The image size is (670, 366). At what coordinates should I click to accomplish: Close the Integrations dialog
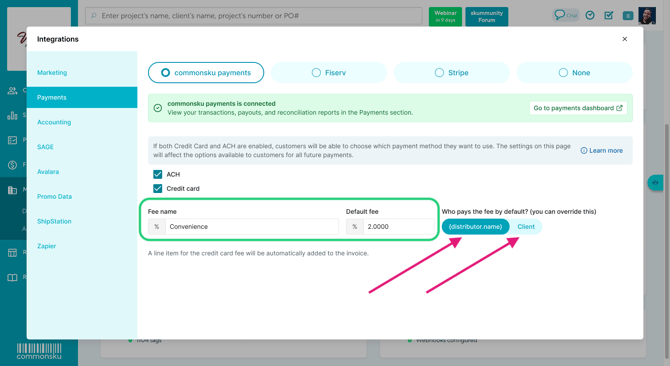[x=625, y=39]
